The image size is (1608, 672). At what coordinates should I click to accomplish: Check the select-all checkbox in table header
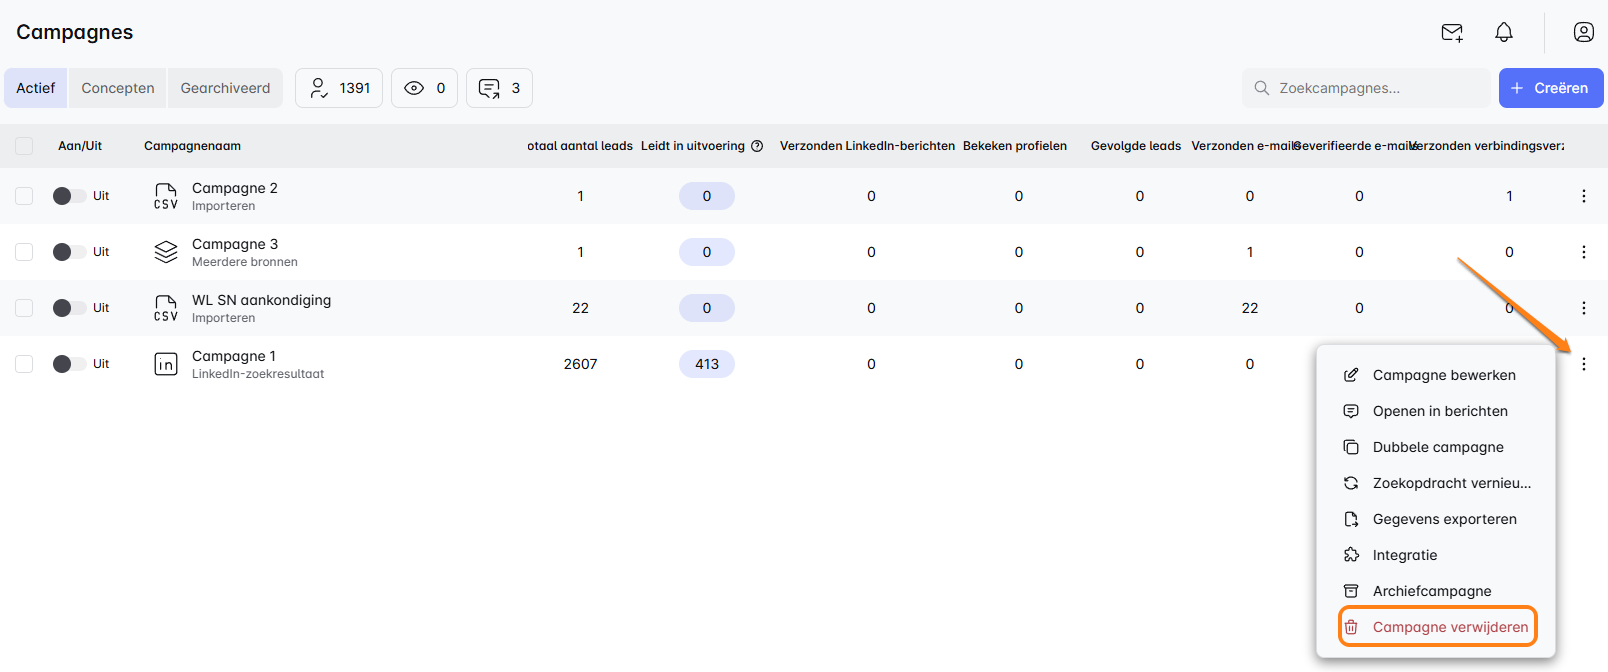(24, 146)
